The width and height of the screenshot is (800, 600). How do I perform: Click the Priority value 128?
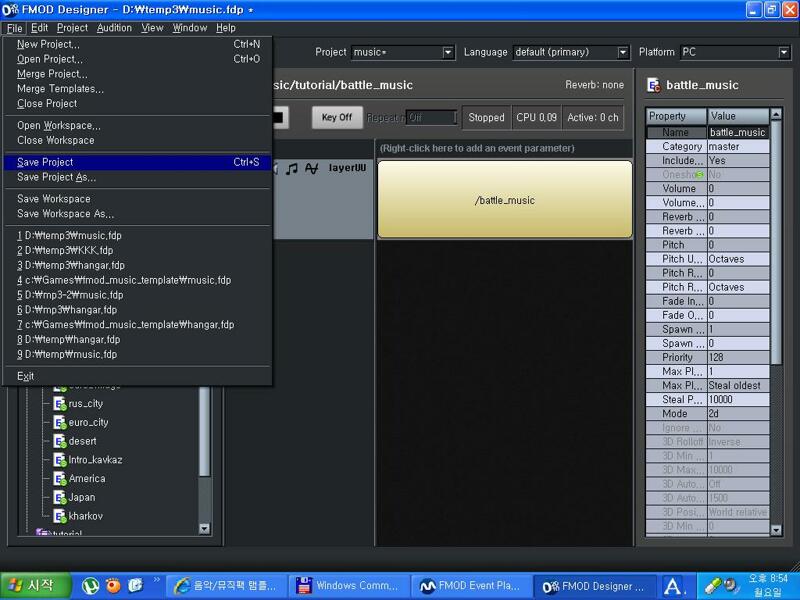(738, 358)
